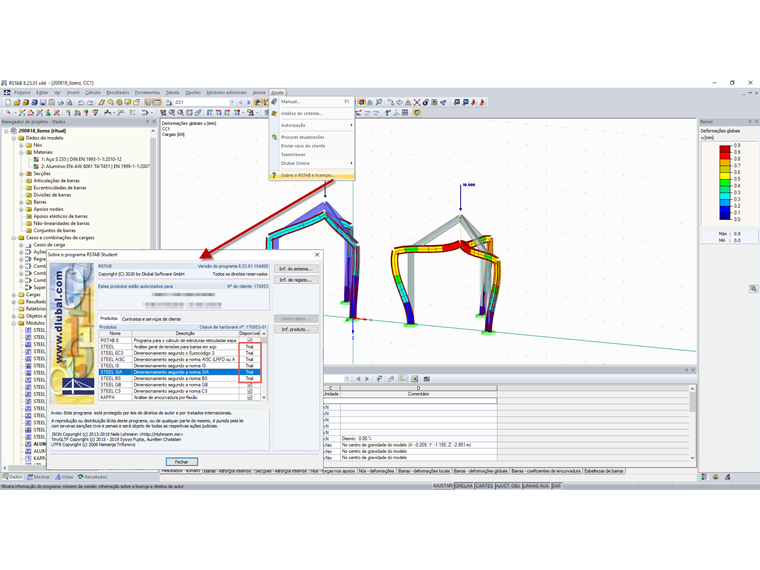Click the Open folder icon in the toolbar
This screenshot has height=570, width=760.
coord(16,102)
